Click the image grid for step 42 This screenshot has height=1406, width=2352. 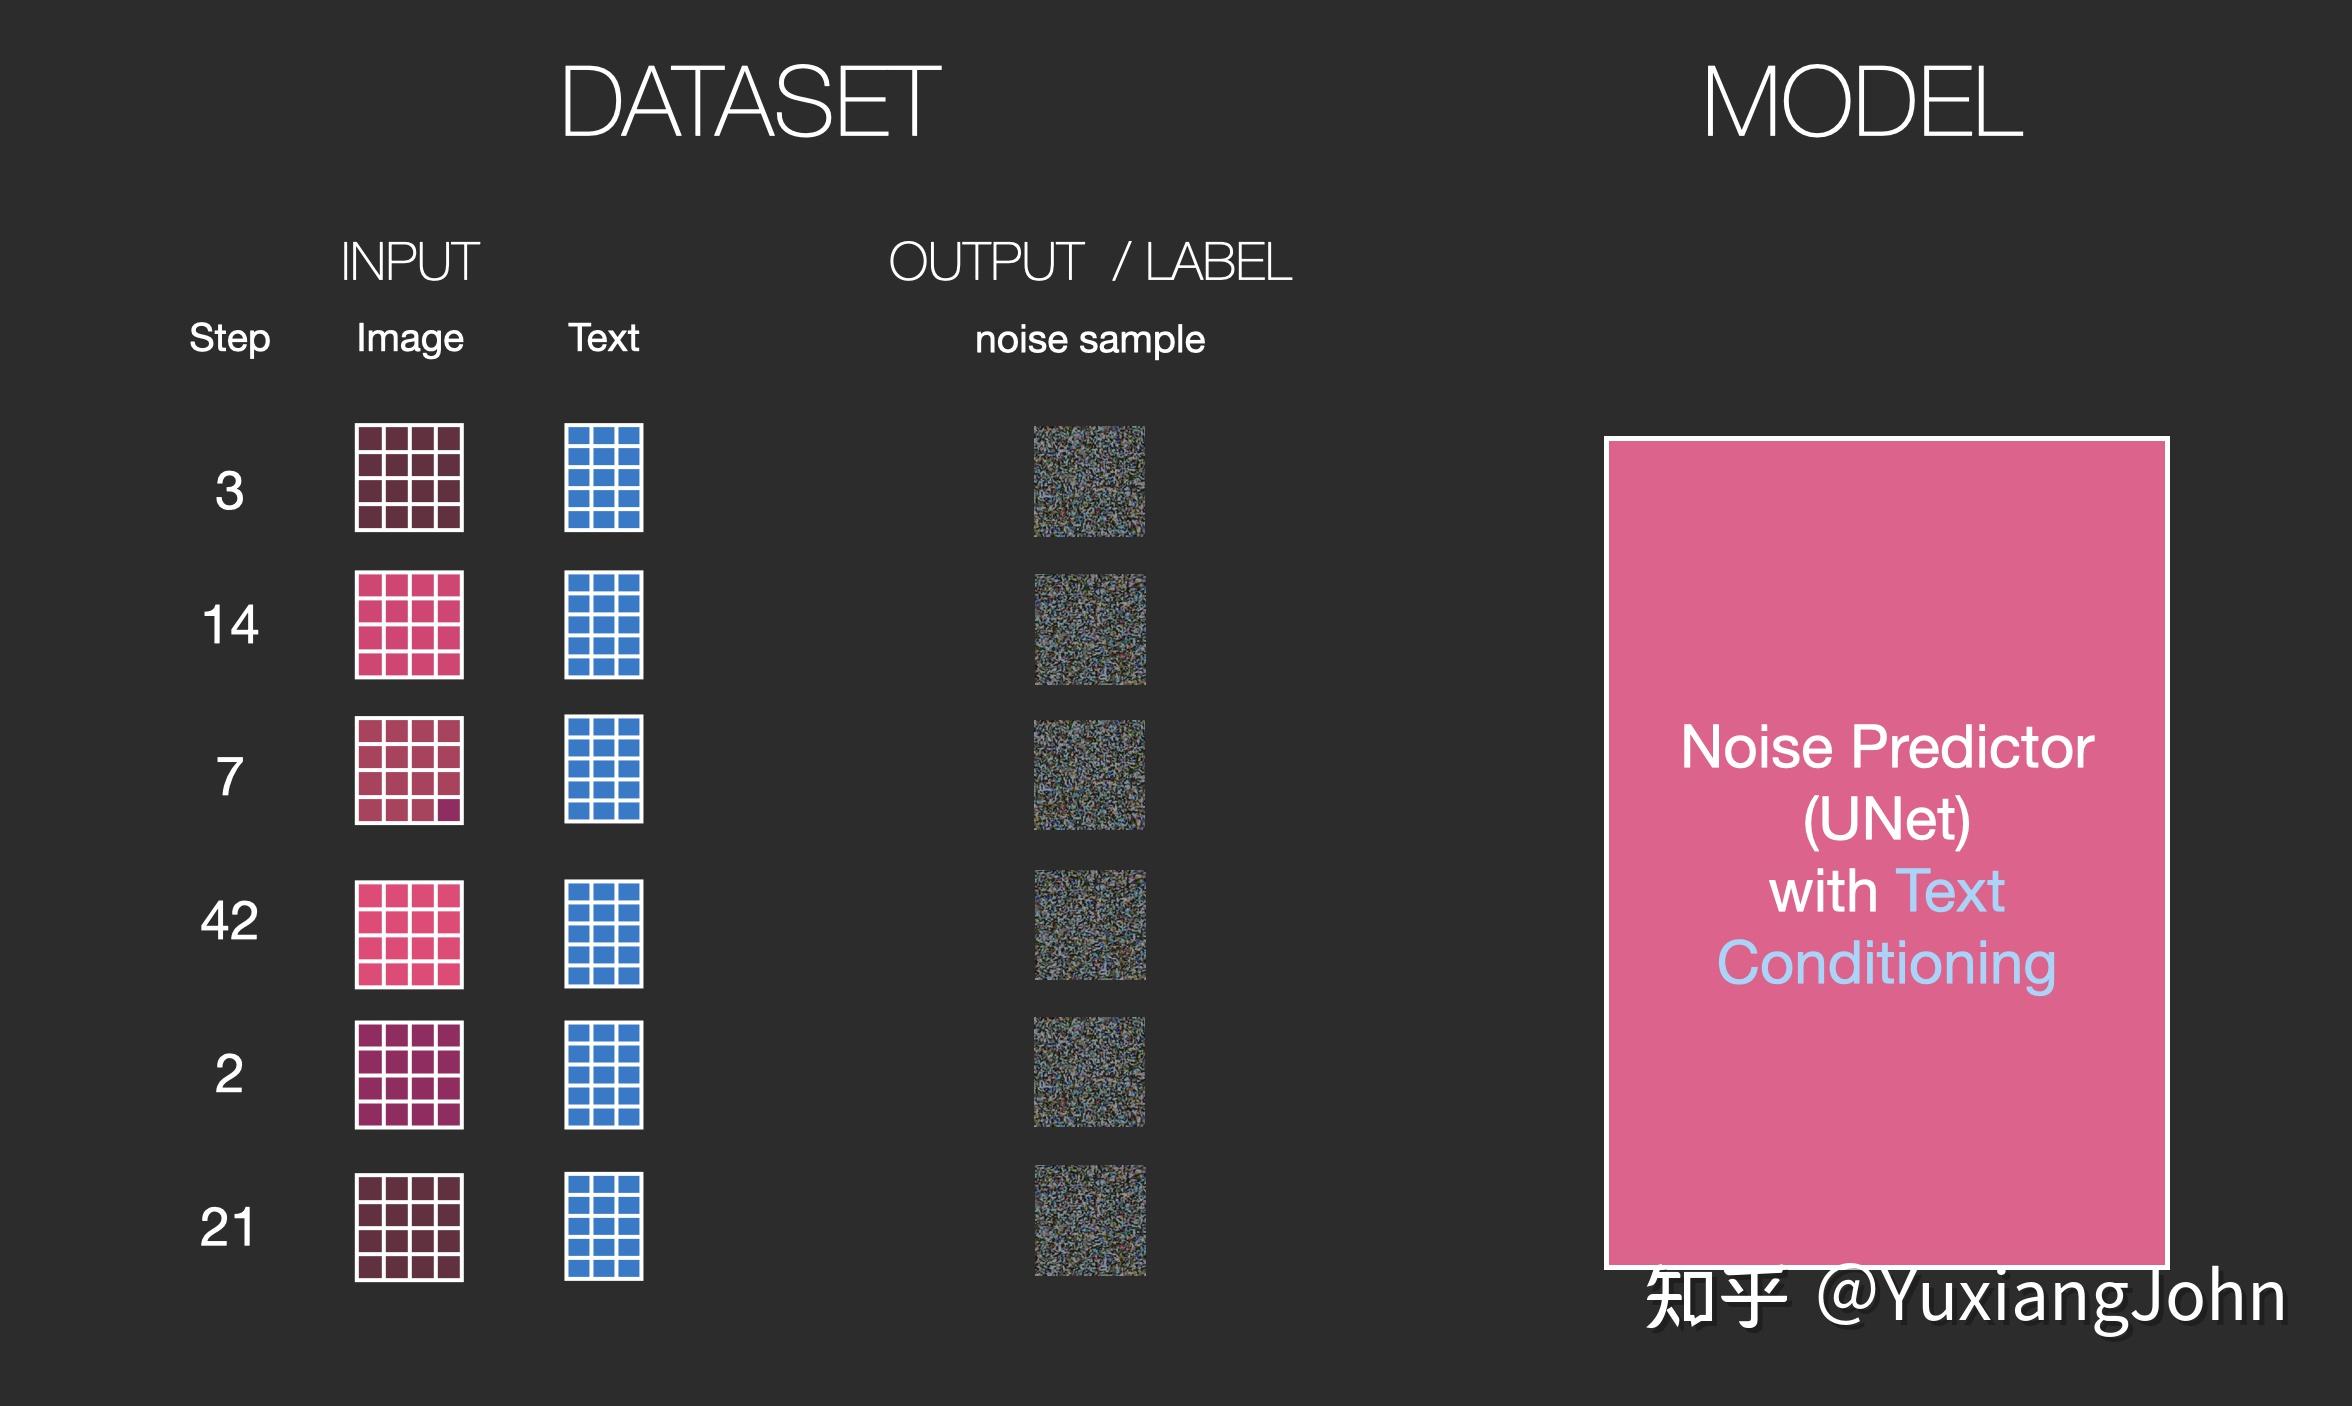(x=409, y=934)
